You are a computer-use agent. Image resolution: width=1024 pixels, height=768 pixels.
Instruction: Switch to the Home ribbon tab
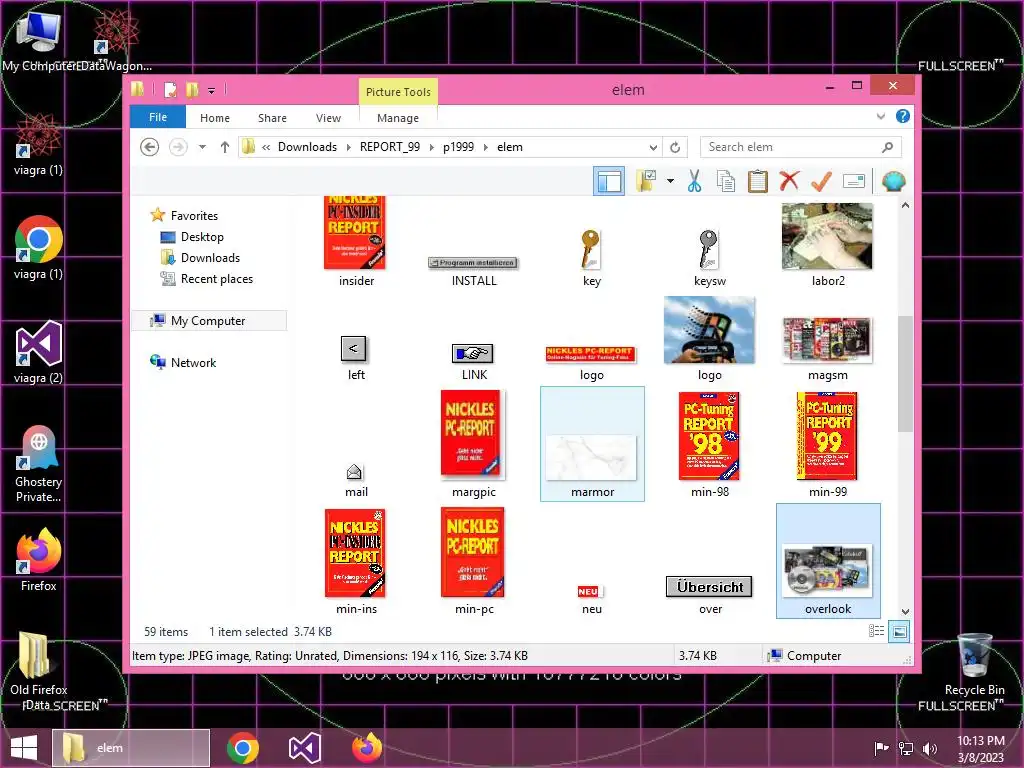point(215,118)
